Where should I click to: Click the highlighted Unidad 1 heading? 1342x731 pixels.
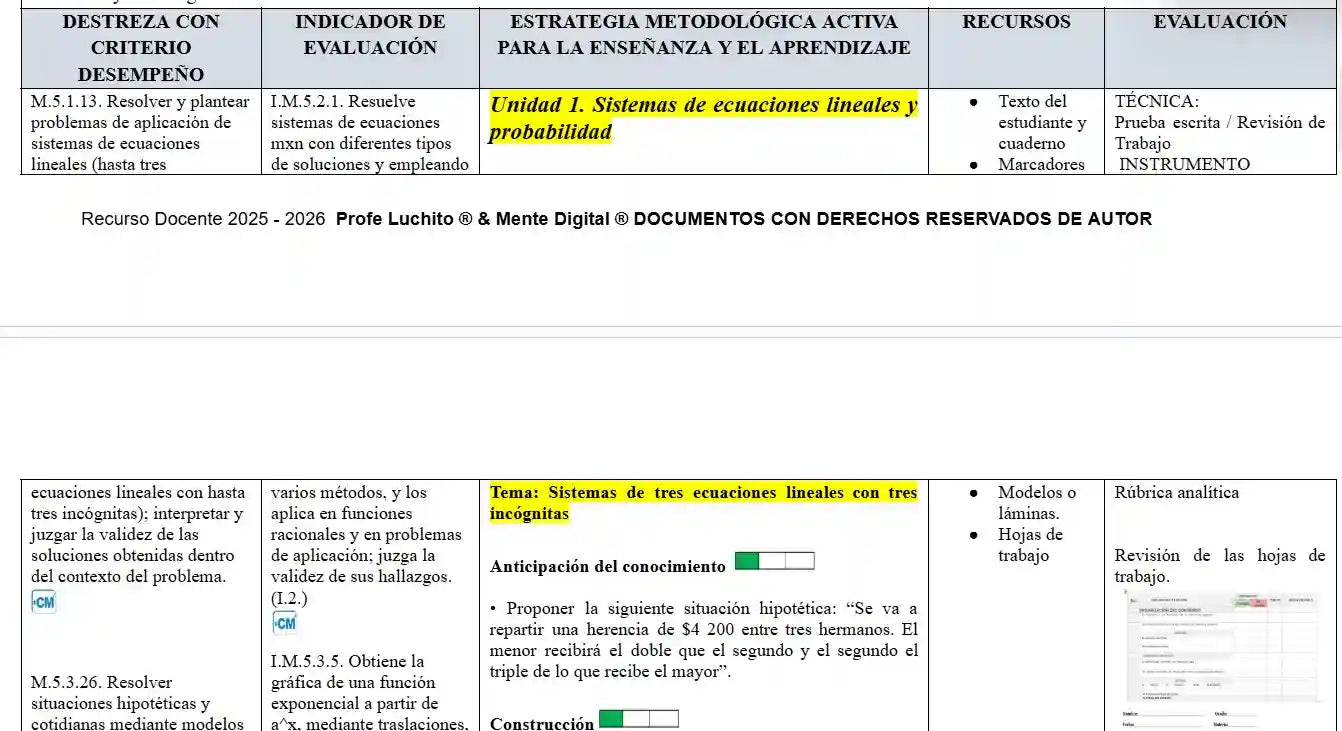pos(703,118)
